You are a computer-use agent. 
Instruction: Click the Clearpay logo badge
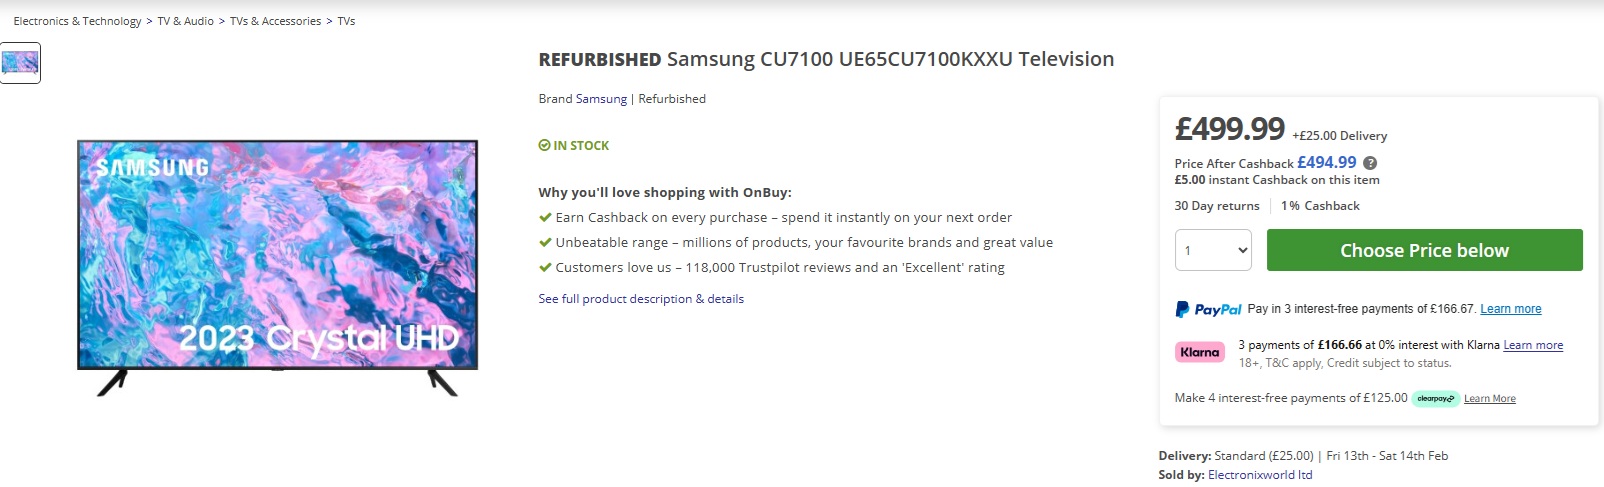[x=1435, y=398]
